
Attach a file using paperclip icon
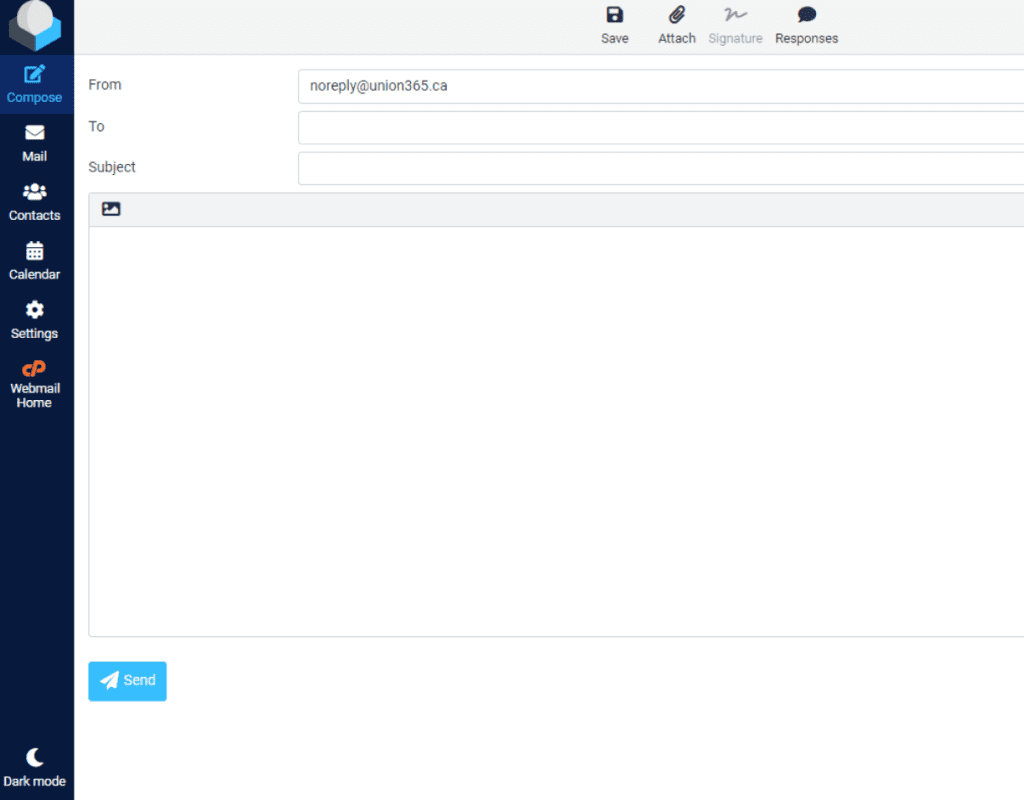[677, 26]
